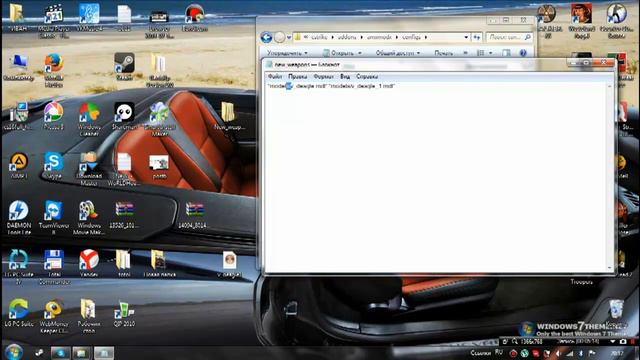Open Mozilla Firefox desktop shortcut
Screen dimensions: 640x360
pos(53,70)
